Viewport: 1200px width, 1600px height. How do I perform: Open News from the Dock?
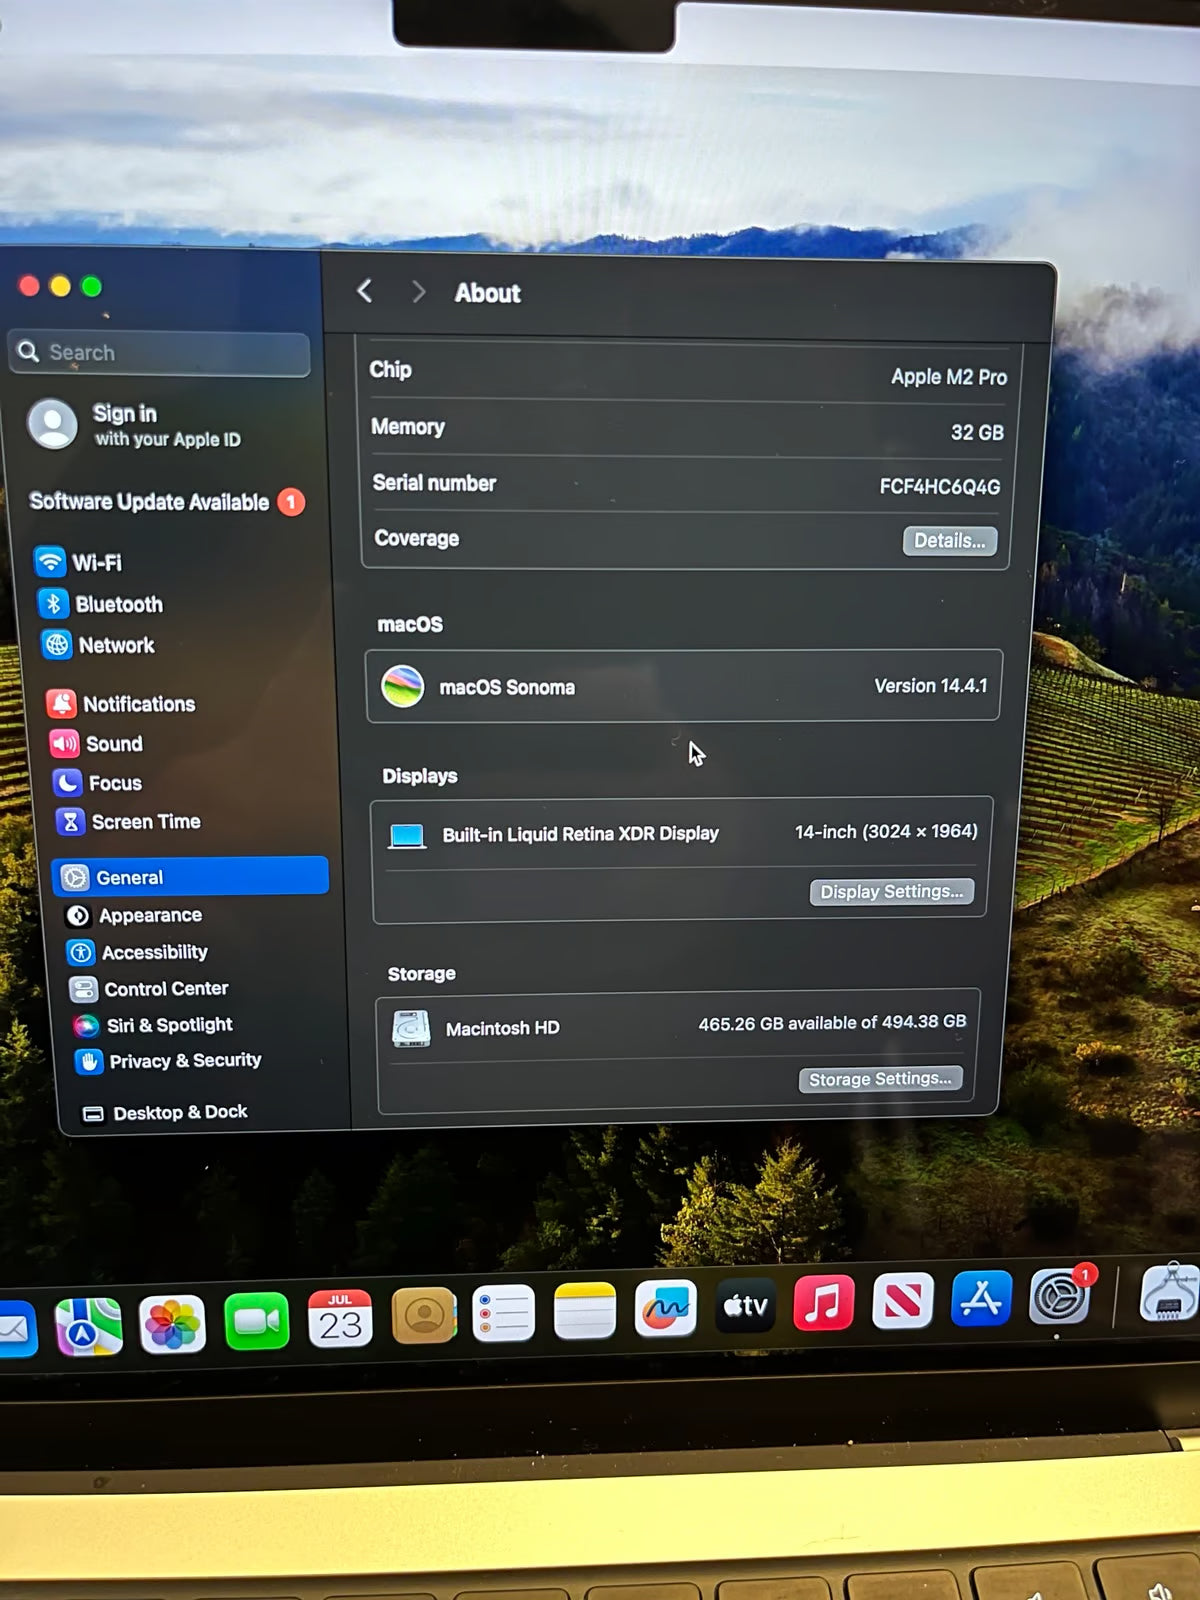903,1301
